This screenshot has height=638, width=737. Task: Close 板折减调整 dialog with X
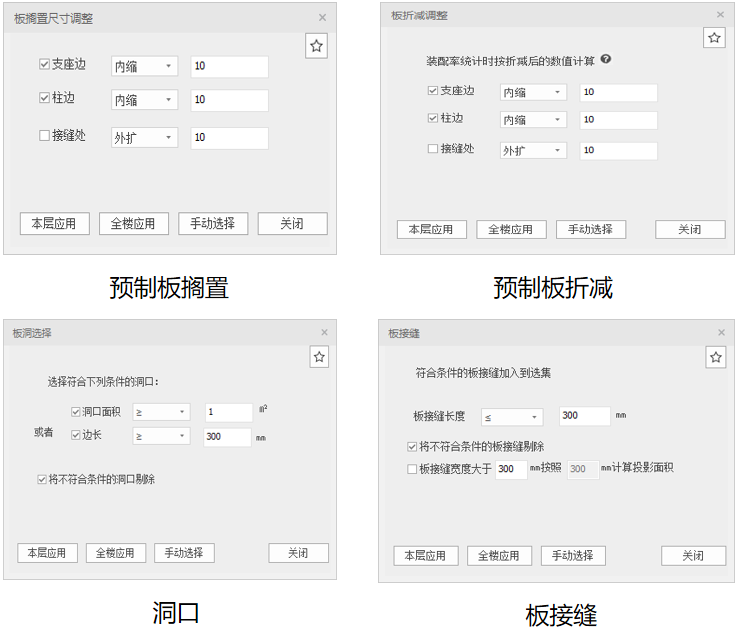(x=720, y=15)
